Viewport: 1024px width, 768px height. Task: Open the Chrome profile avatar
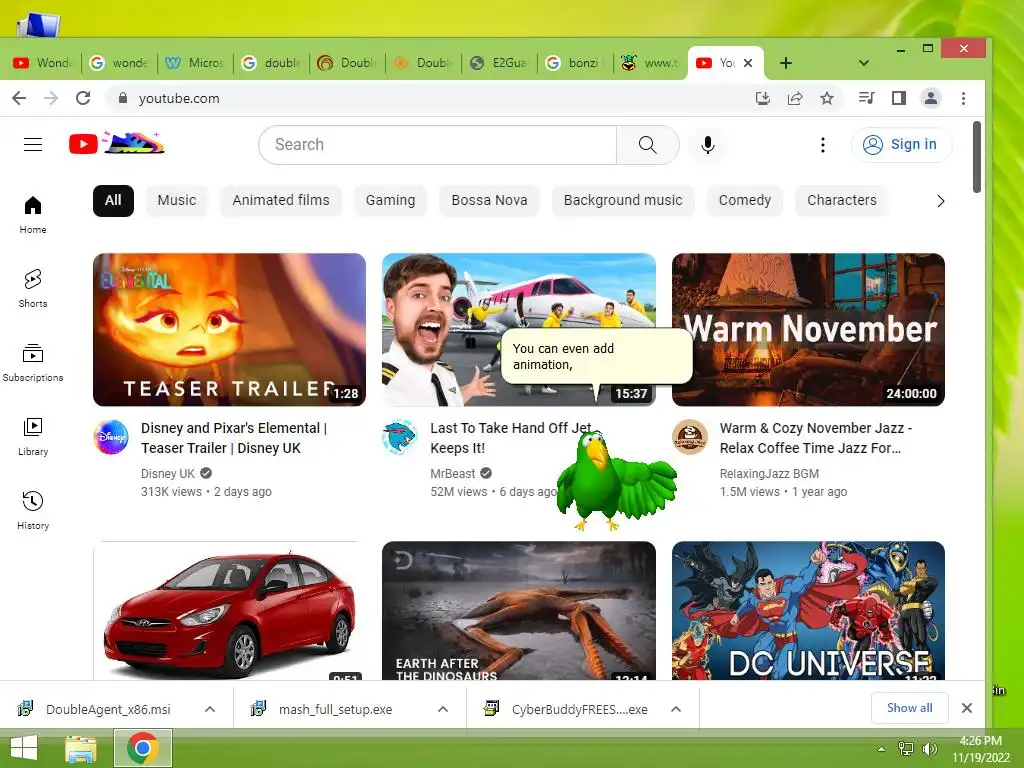(x=931, y=98)
